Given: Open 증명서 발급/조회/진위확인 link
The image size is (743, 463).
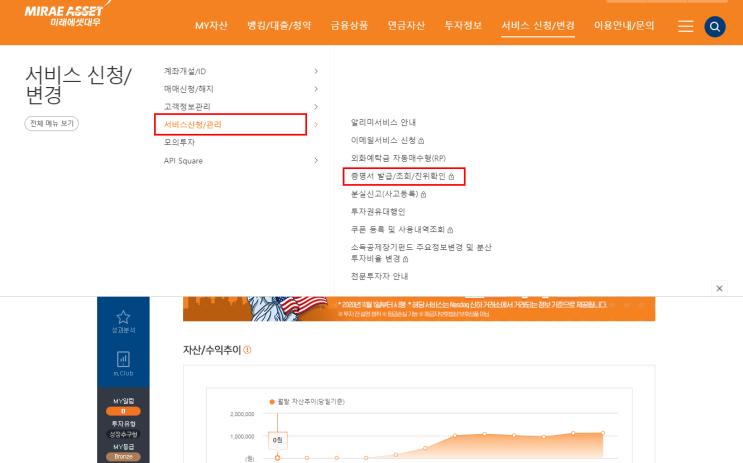Looking at the screenshot, I should (402, 176).
